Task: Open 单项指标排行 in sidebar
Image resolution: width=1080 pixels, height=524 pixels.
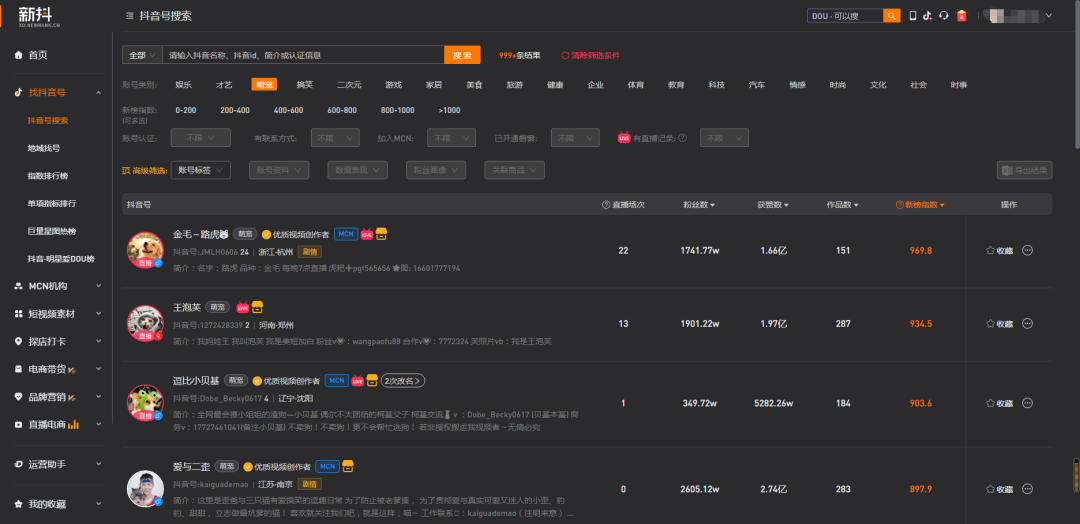Action: [52, 203]
